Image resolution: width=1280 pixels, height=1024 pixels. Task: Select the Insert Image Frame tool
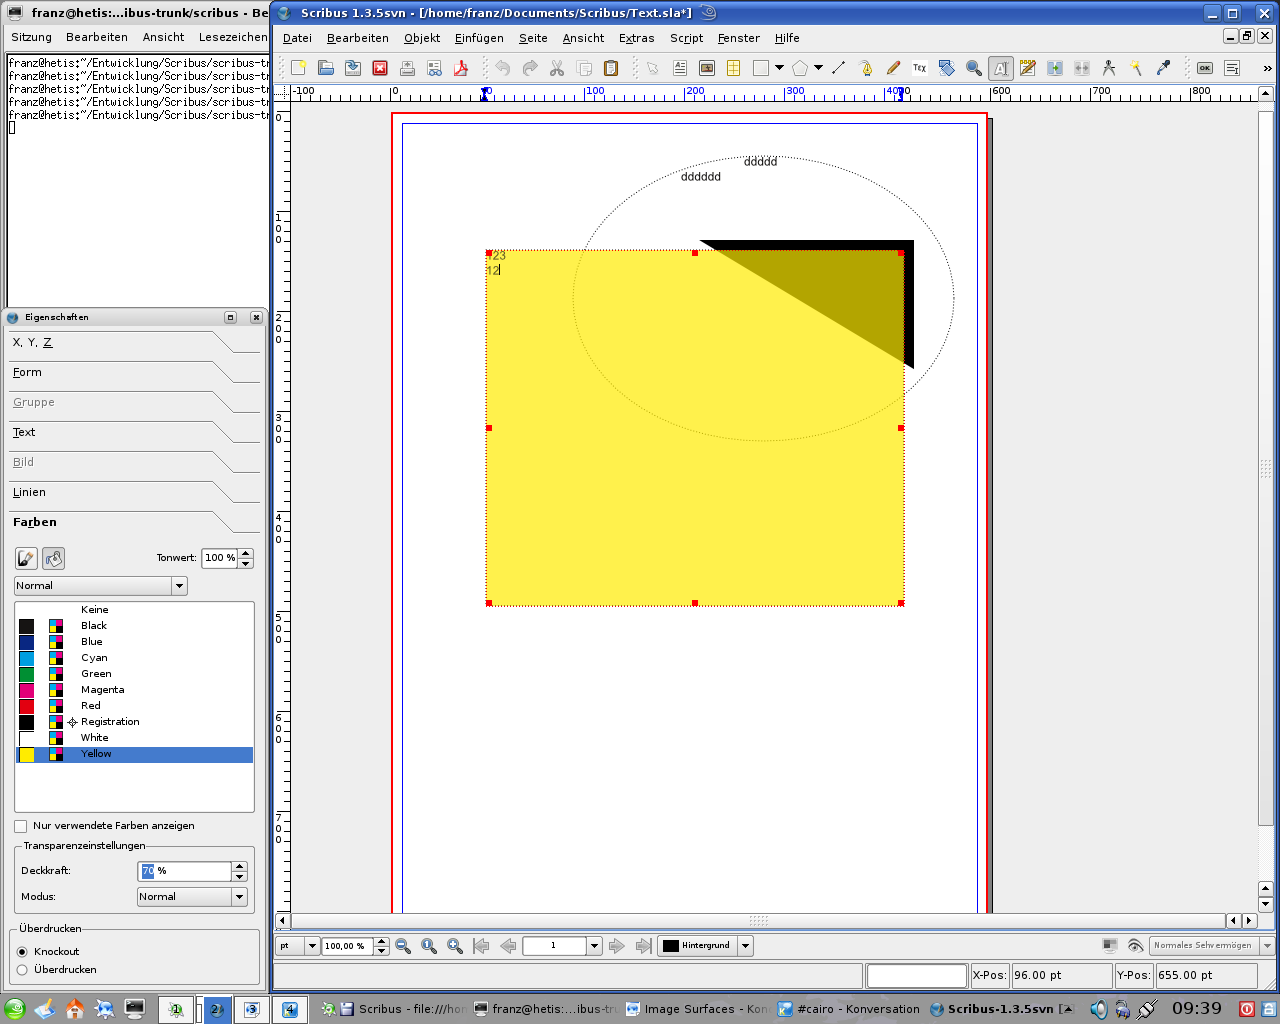[x=707, y=68]
